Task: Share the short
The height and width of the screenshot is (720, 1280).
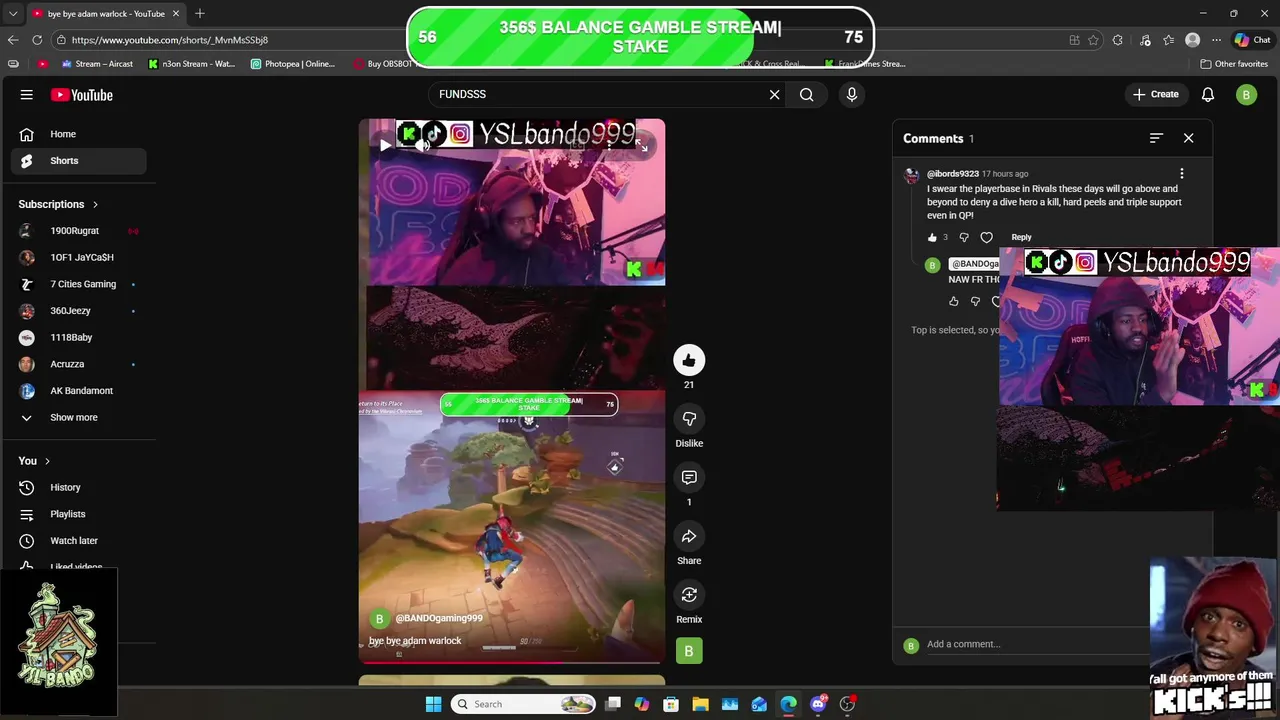Action: point(689,536)
